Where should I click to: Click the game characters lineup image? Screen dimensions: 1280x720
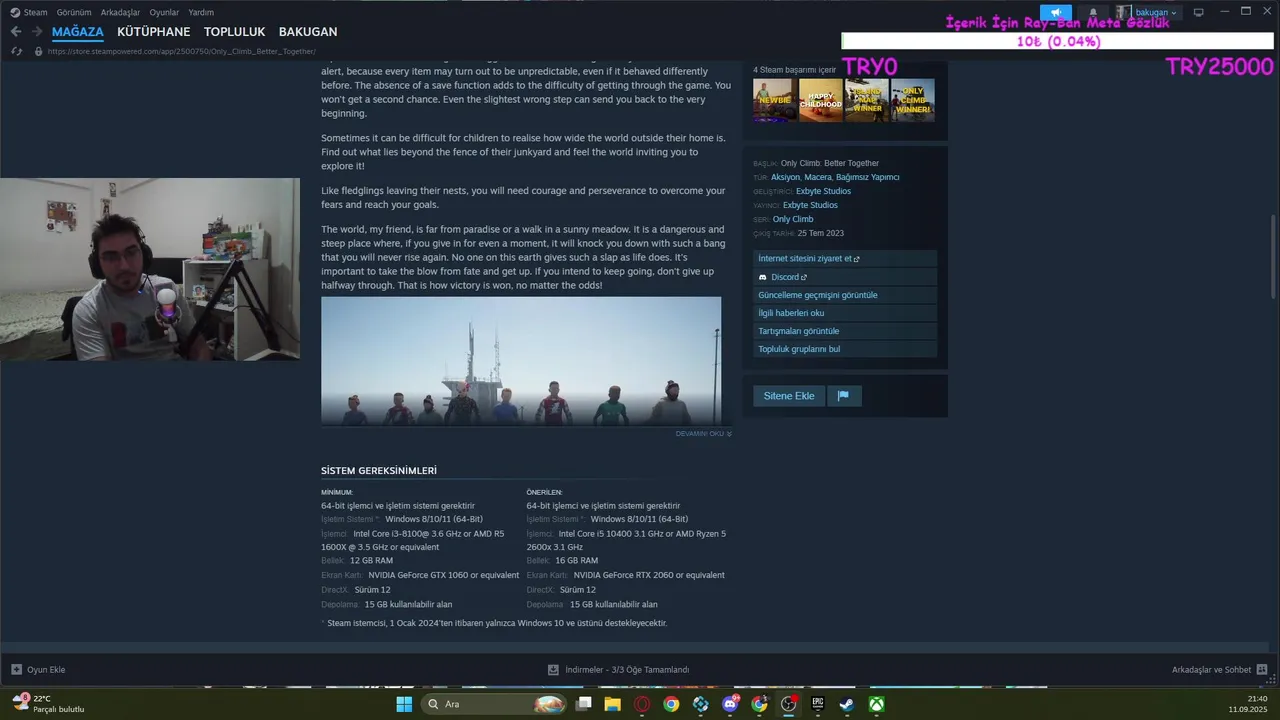[521, 361]
